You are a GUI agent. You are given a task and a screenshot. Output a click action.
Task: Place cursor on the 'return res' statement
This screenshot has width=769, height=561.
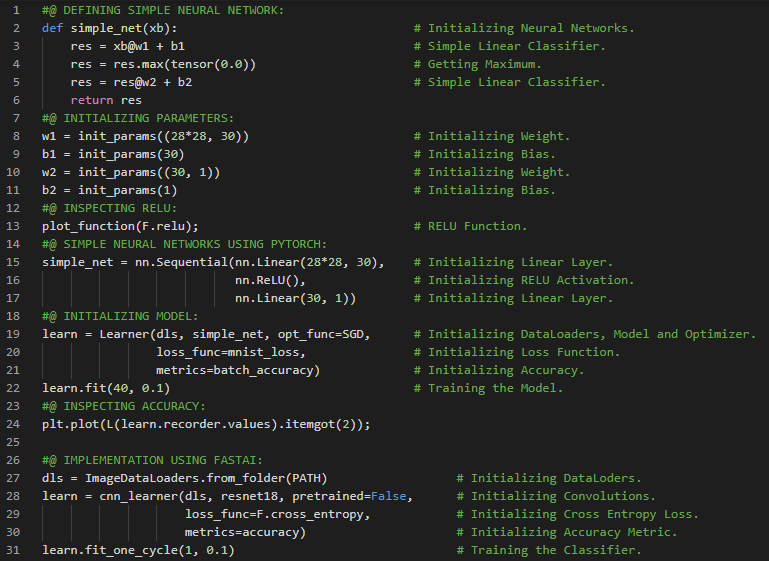point(106,100)
